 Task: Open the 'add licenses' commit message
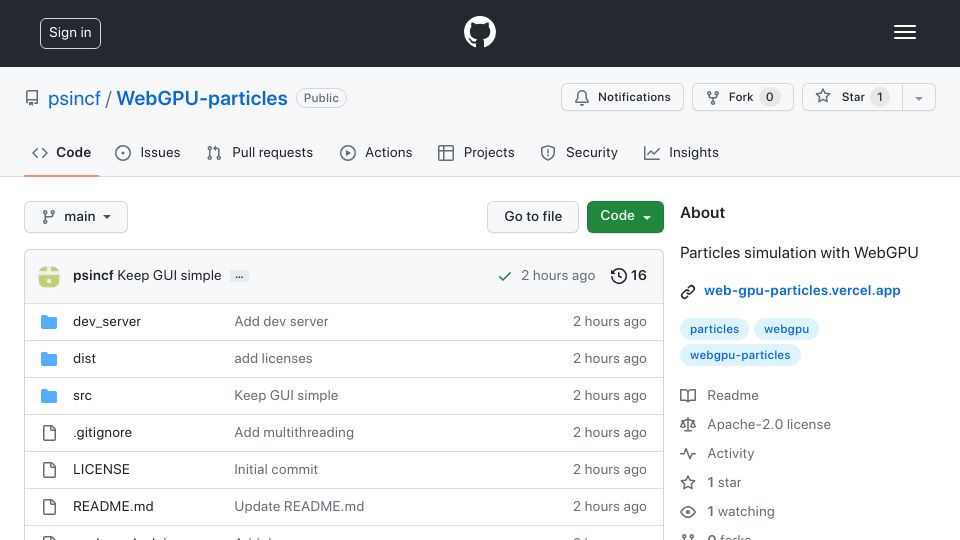[x=273, y=359]
